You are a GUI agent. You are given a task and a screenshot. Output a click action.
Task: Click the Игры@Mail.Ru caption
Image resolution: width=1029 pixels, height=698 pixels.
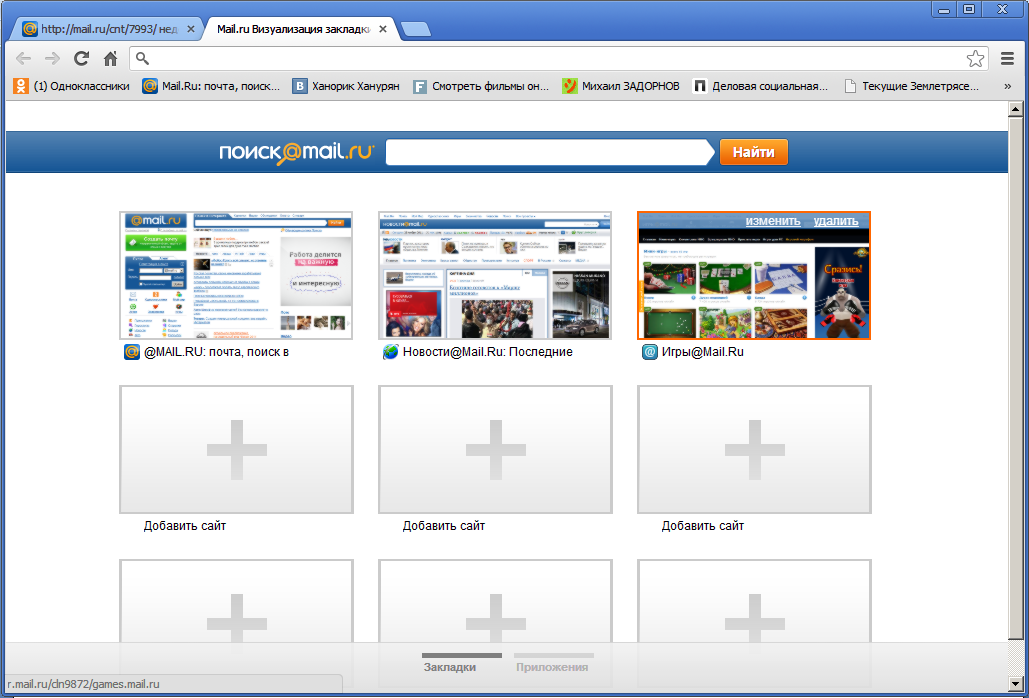[703, 352]
